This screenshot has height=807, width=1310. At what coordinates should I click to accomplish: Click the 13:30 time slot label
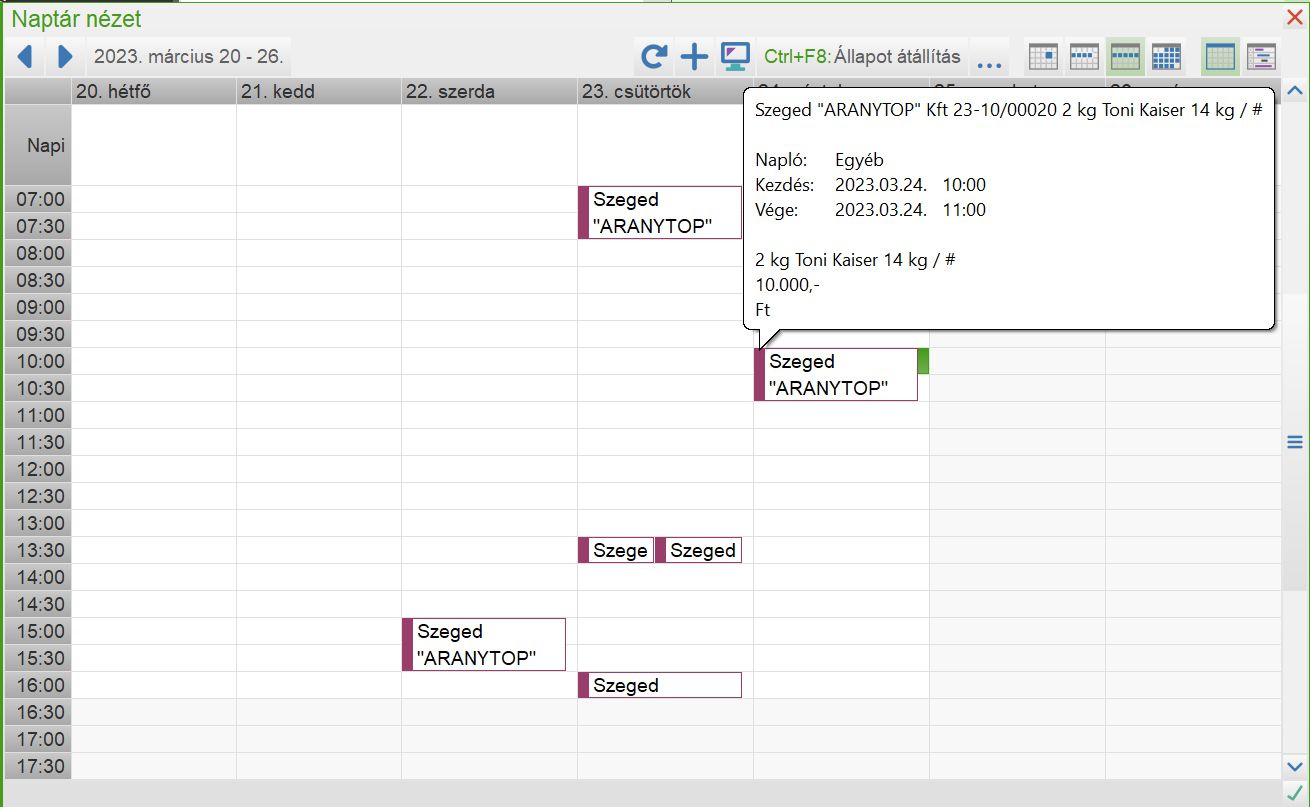(38, 550)
